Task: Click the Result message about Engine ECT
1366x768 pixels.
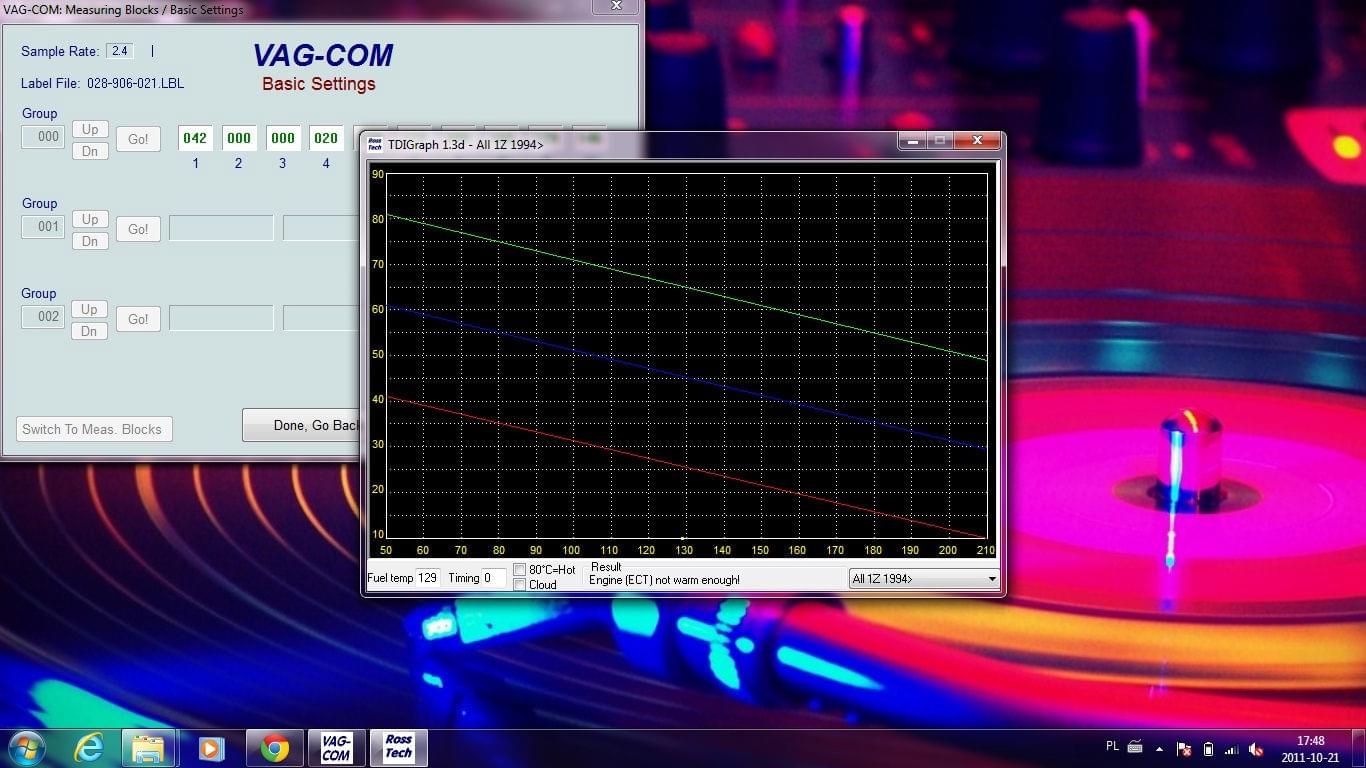Action: (x=665, y=580)
